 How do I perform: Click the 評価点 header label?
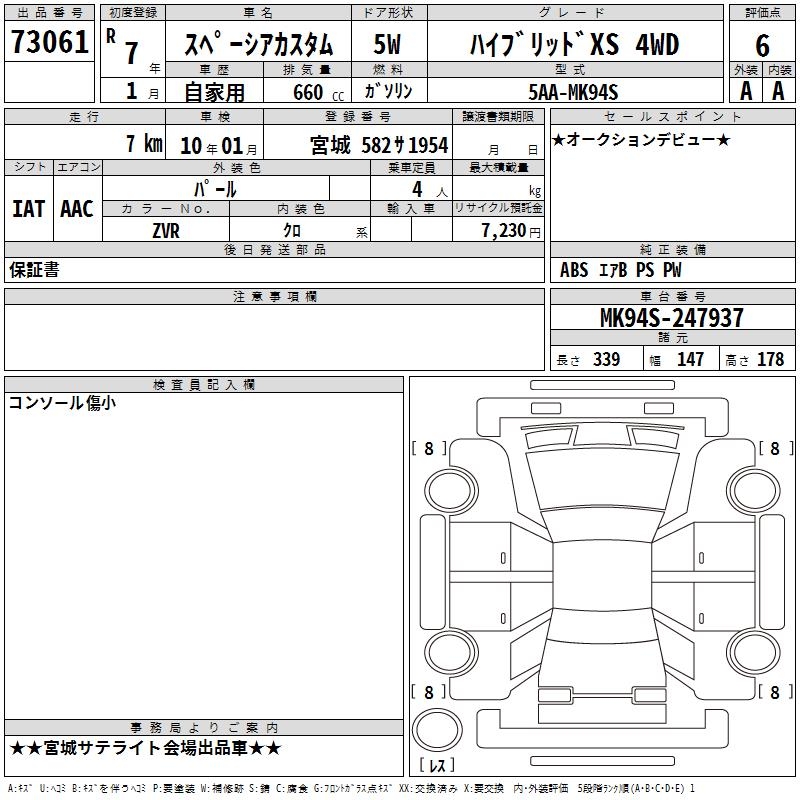tap(762, 13)
